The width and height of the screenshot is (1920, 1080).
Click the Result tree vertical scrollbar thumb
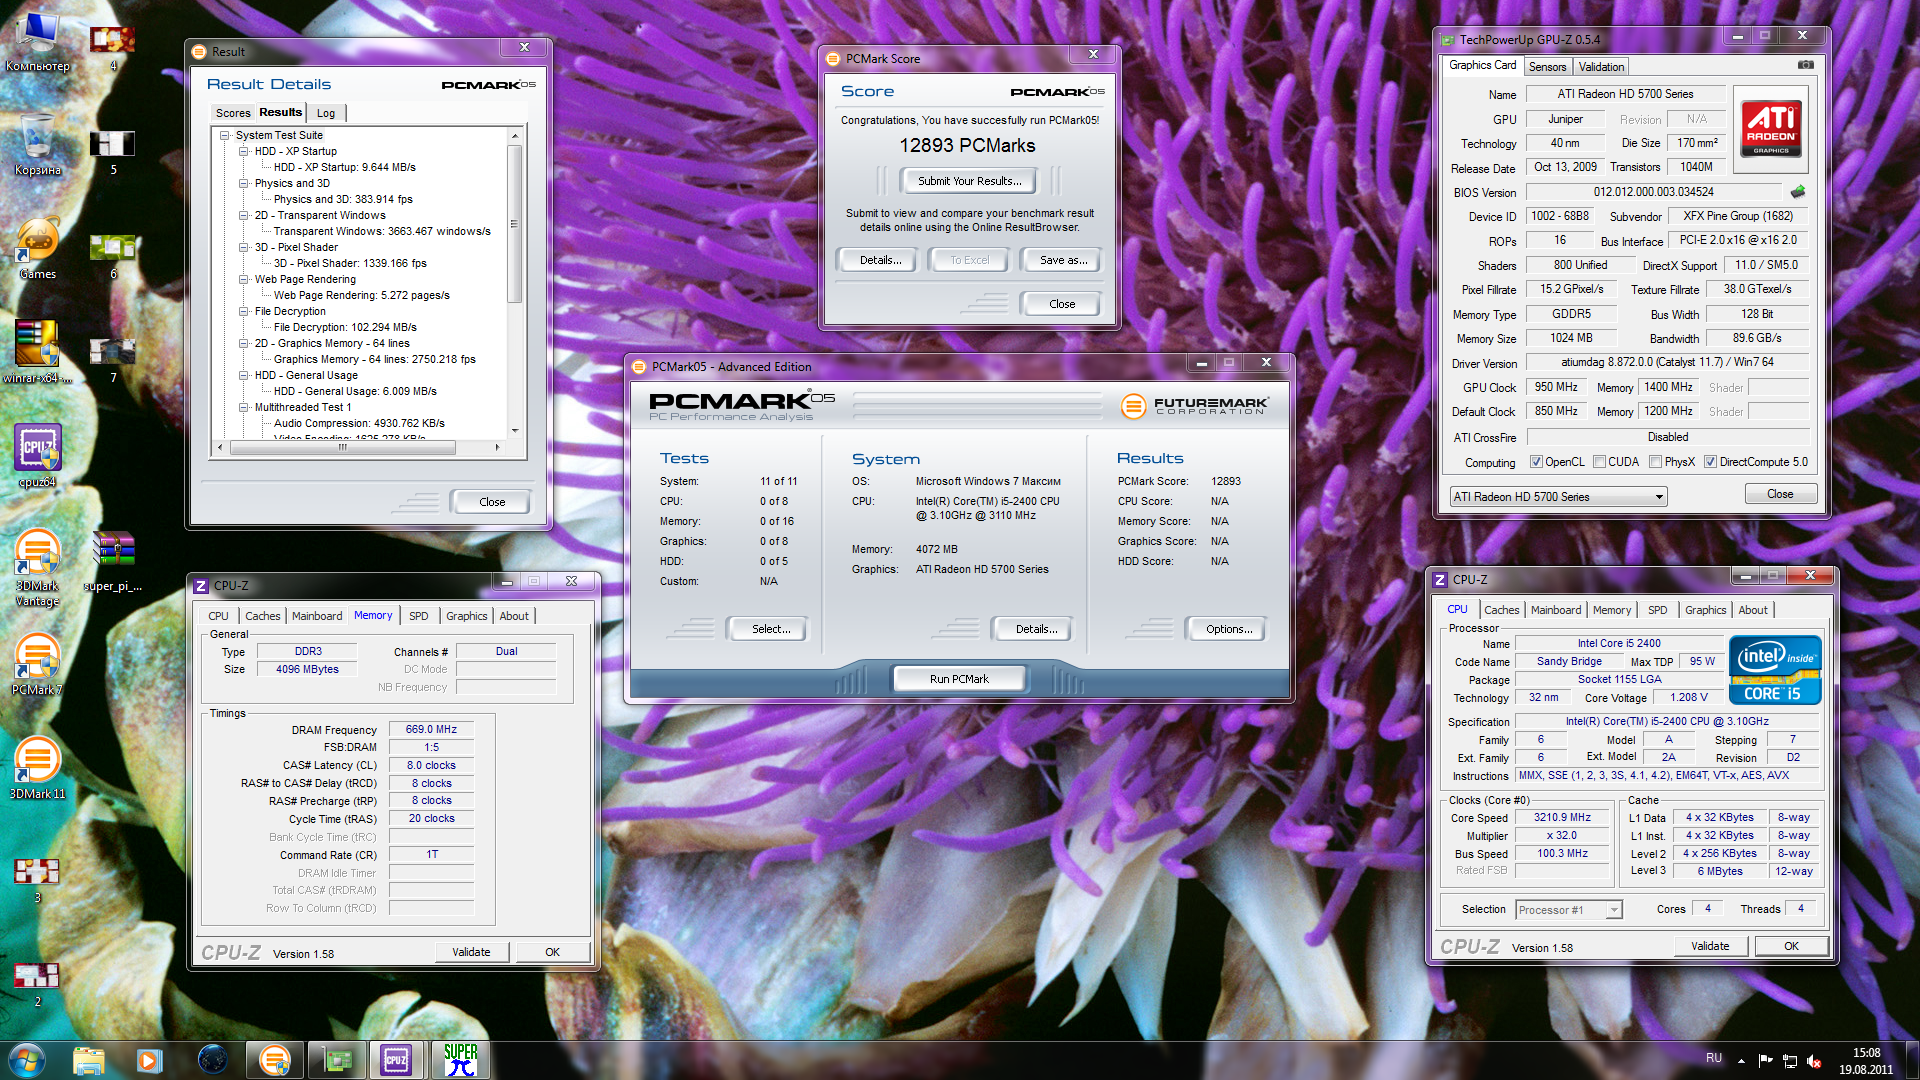[x=514, y=223]
